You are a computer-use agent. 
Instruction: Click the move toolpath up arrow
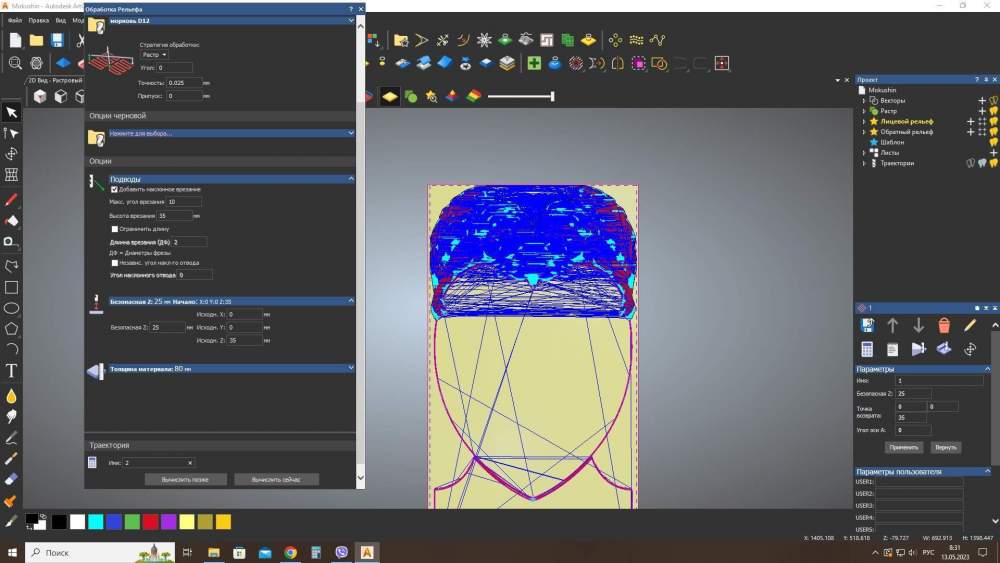[893, 325]
